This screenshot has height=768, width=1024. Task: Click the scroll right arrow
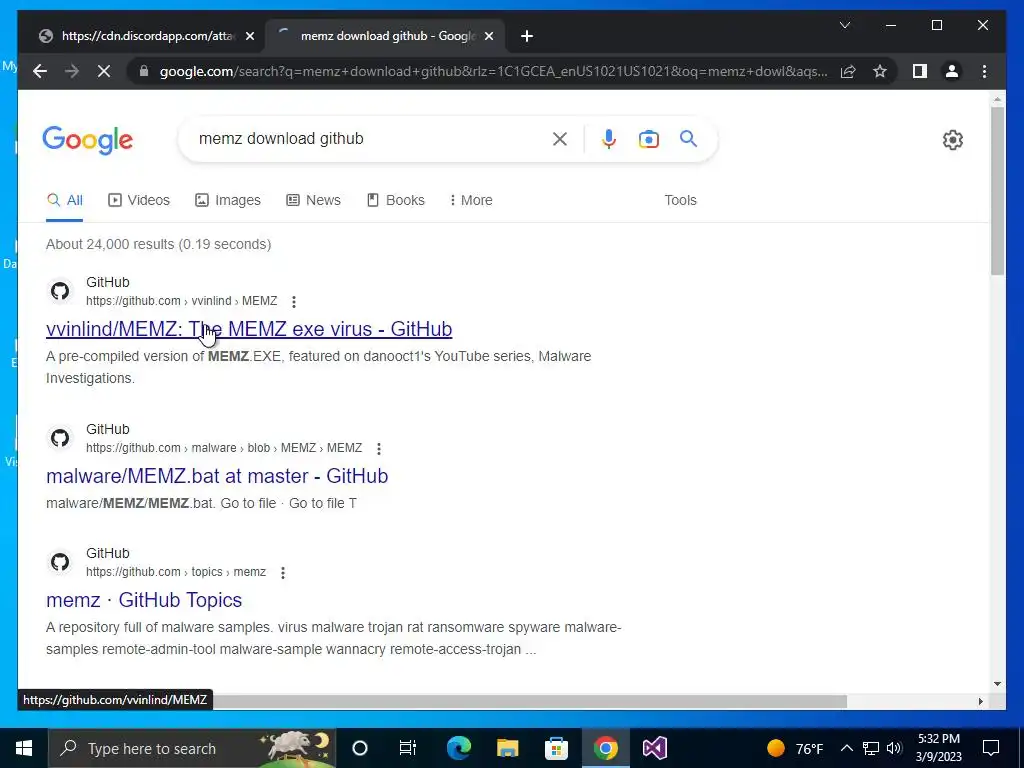pyautogui.click(x=980, y=701)
